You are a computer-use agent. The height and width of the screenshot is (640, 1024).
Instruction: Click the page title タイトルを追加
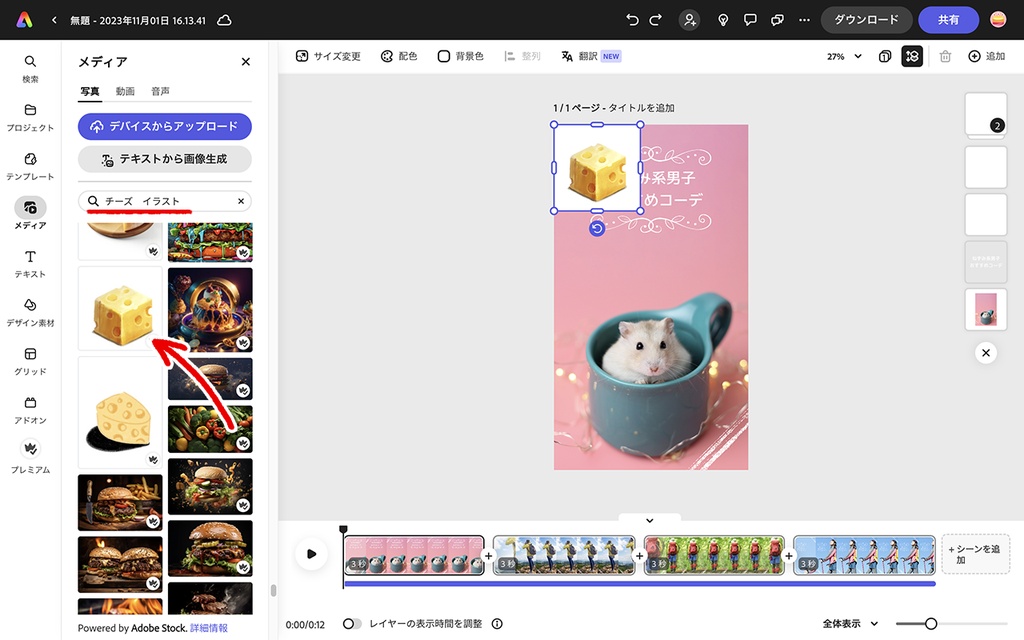(641, 108)
